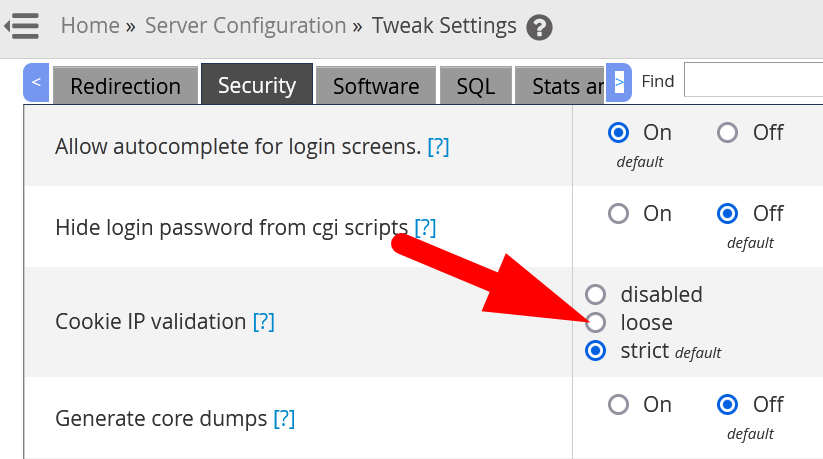This screenshot has height=459, width=823.
Task: Set Hide login password to On
Action: [x=619, y=213]
